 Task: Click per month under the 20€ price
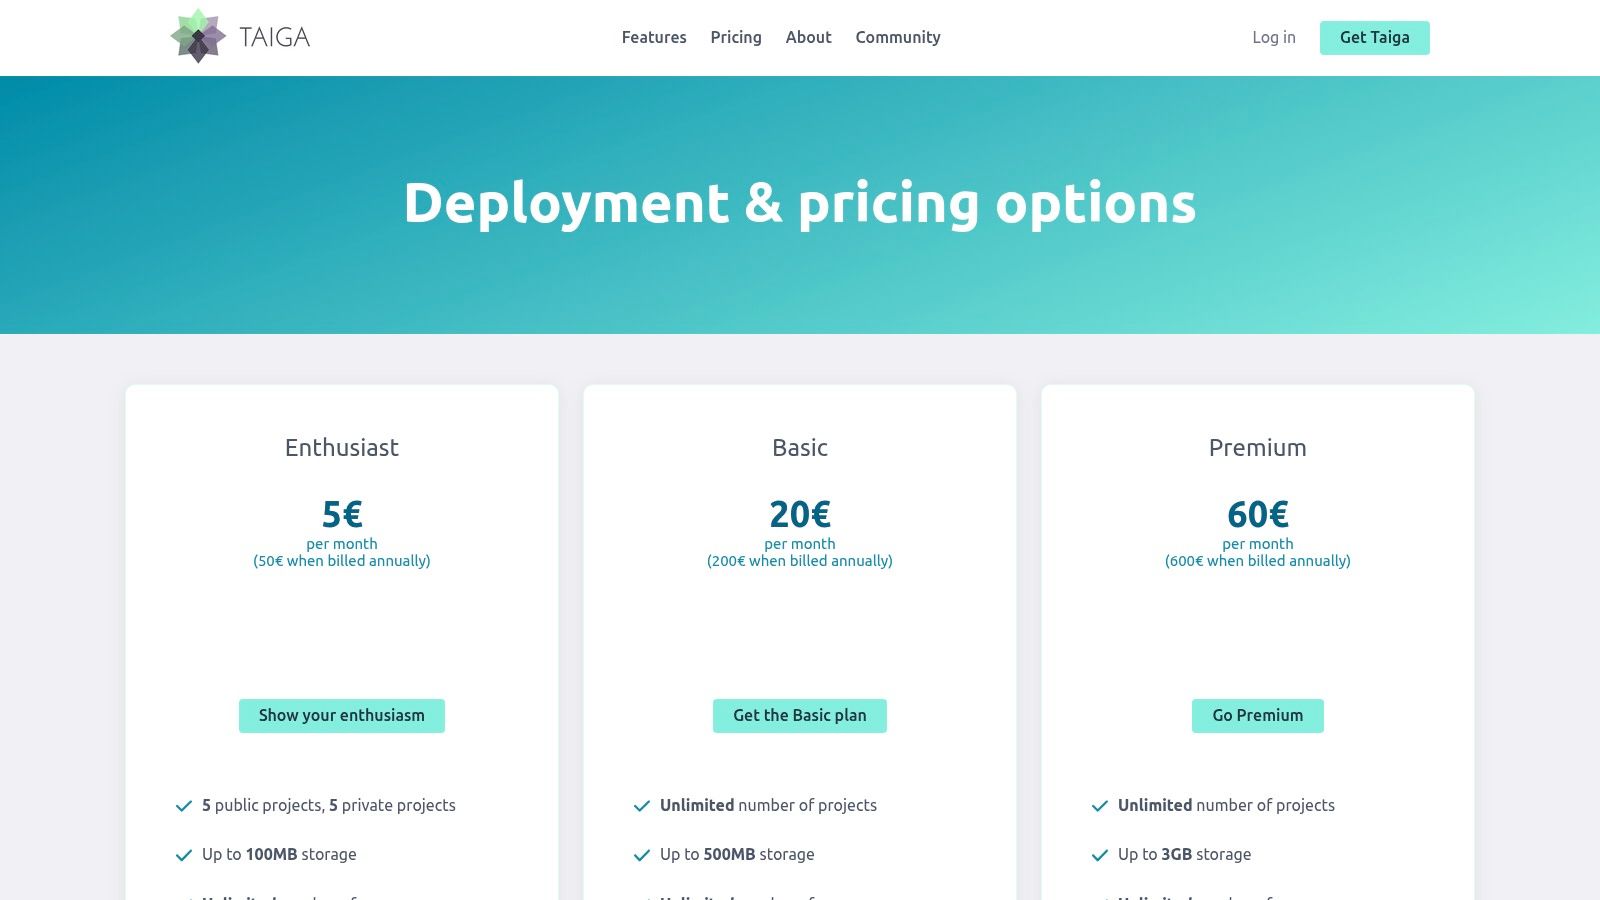800,544
